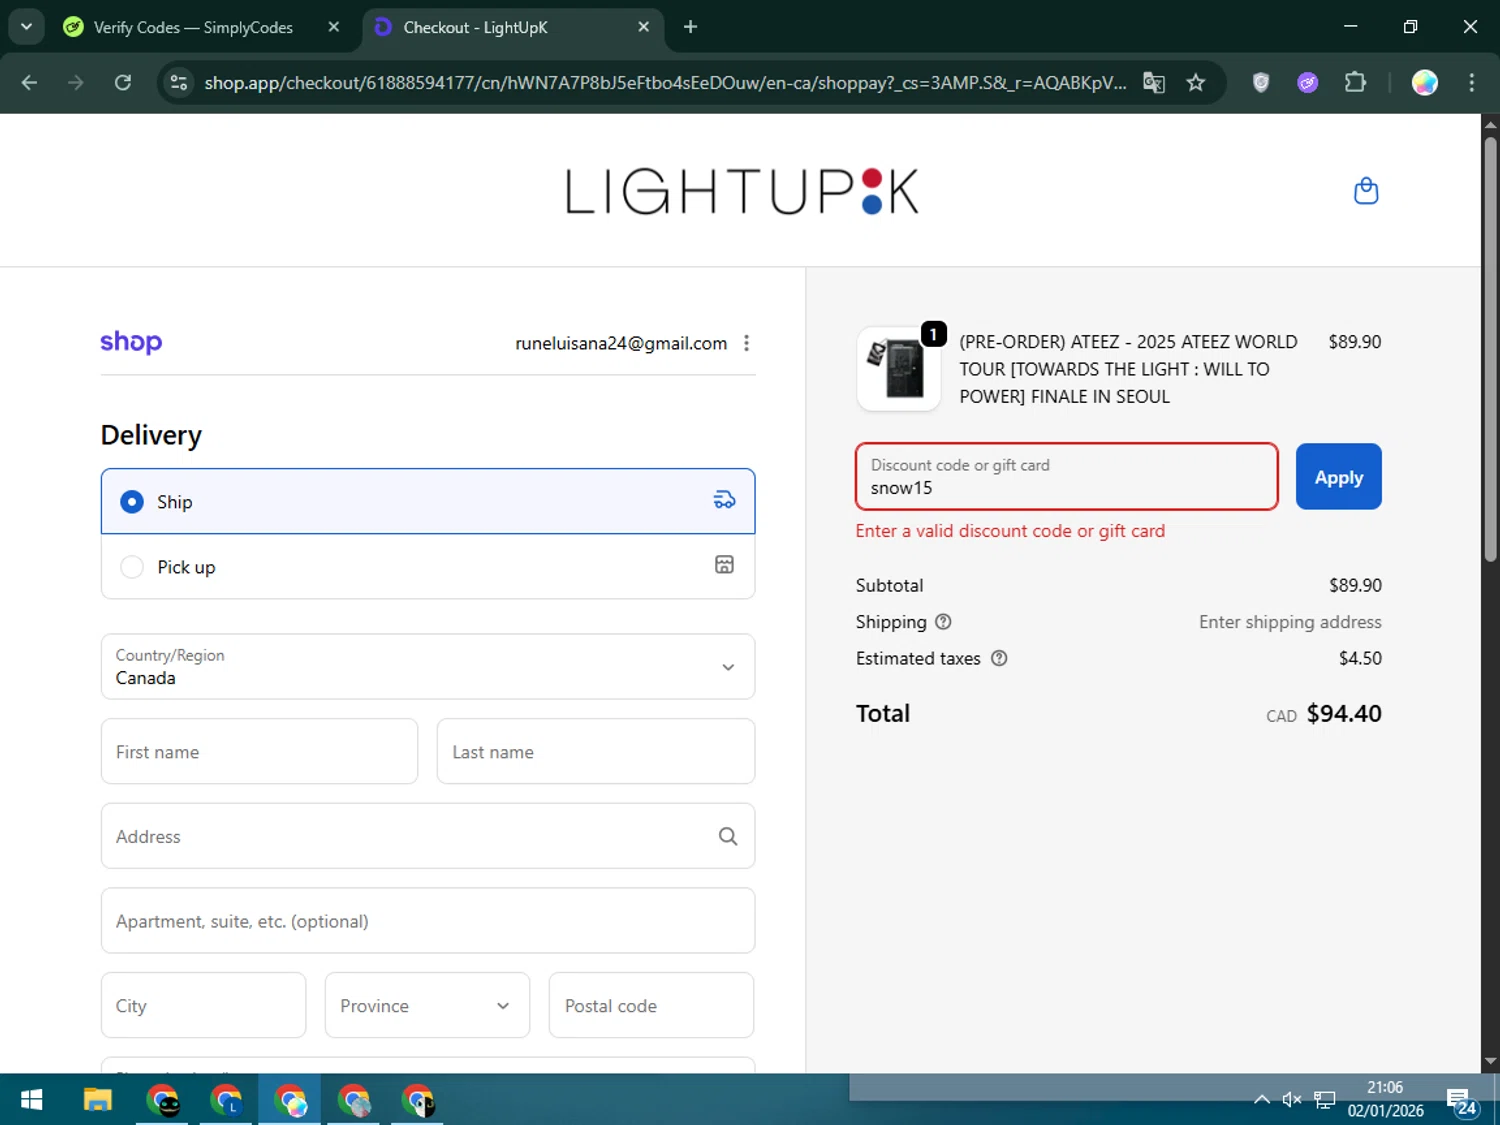Screen dimensions: 1500x1125
Task: View site information icon in address bar
Action: pos(179,83)
